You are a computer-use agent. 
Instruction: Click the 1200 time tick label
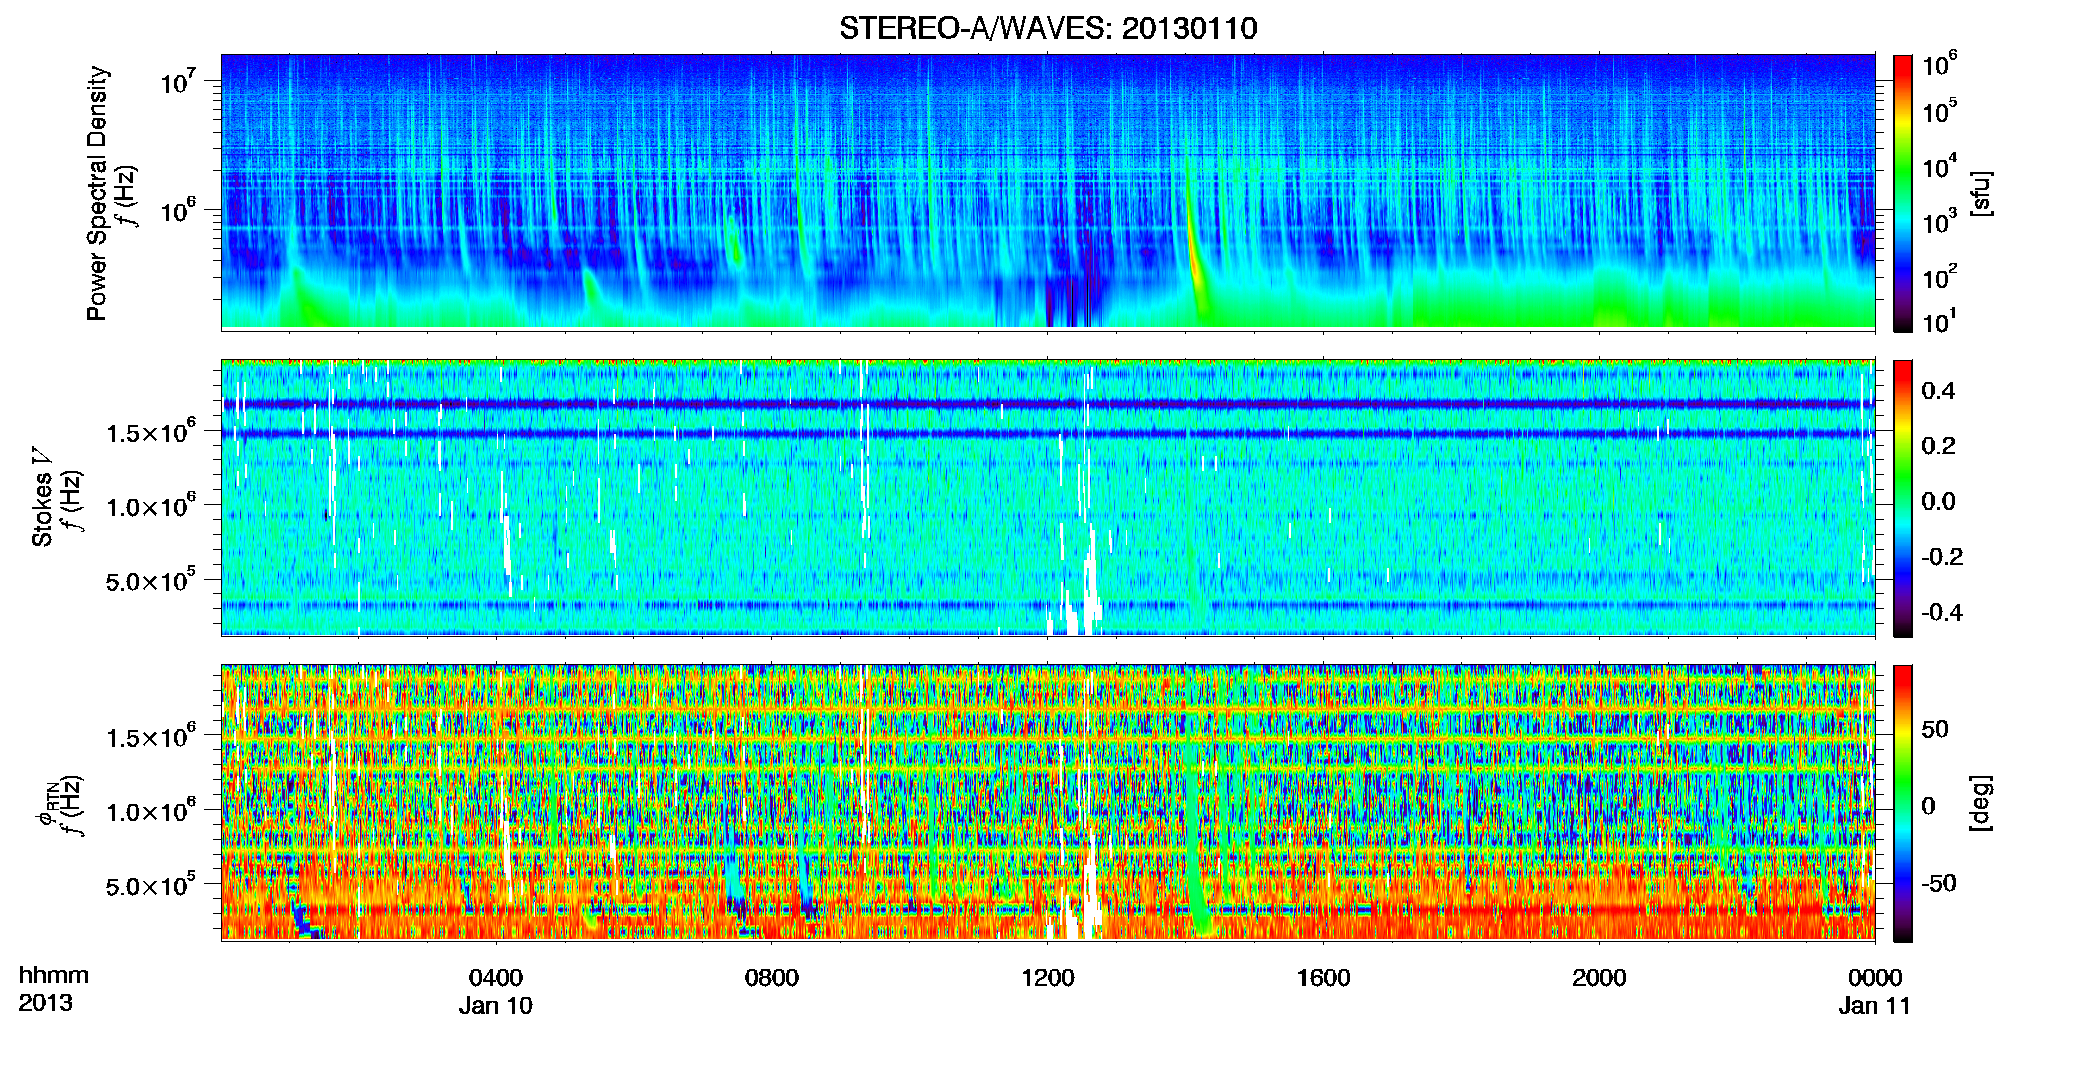[x=1048, y=978]
